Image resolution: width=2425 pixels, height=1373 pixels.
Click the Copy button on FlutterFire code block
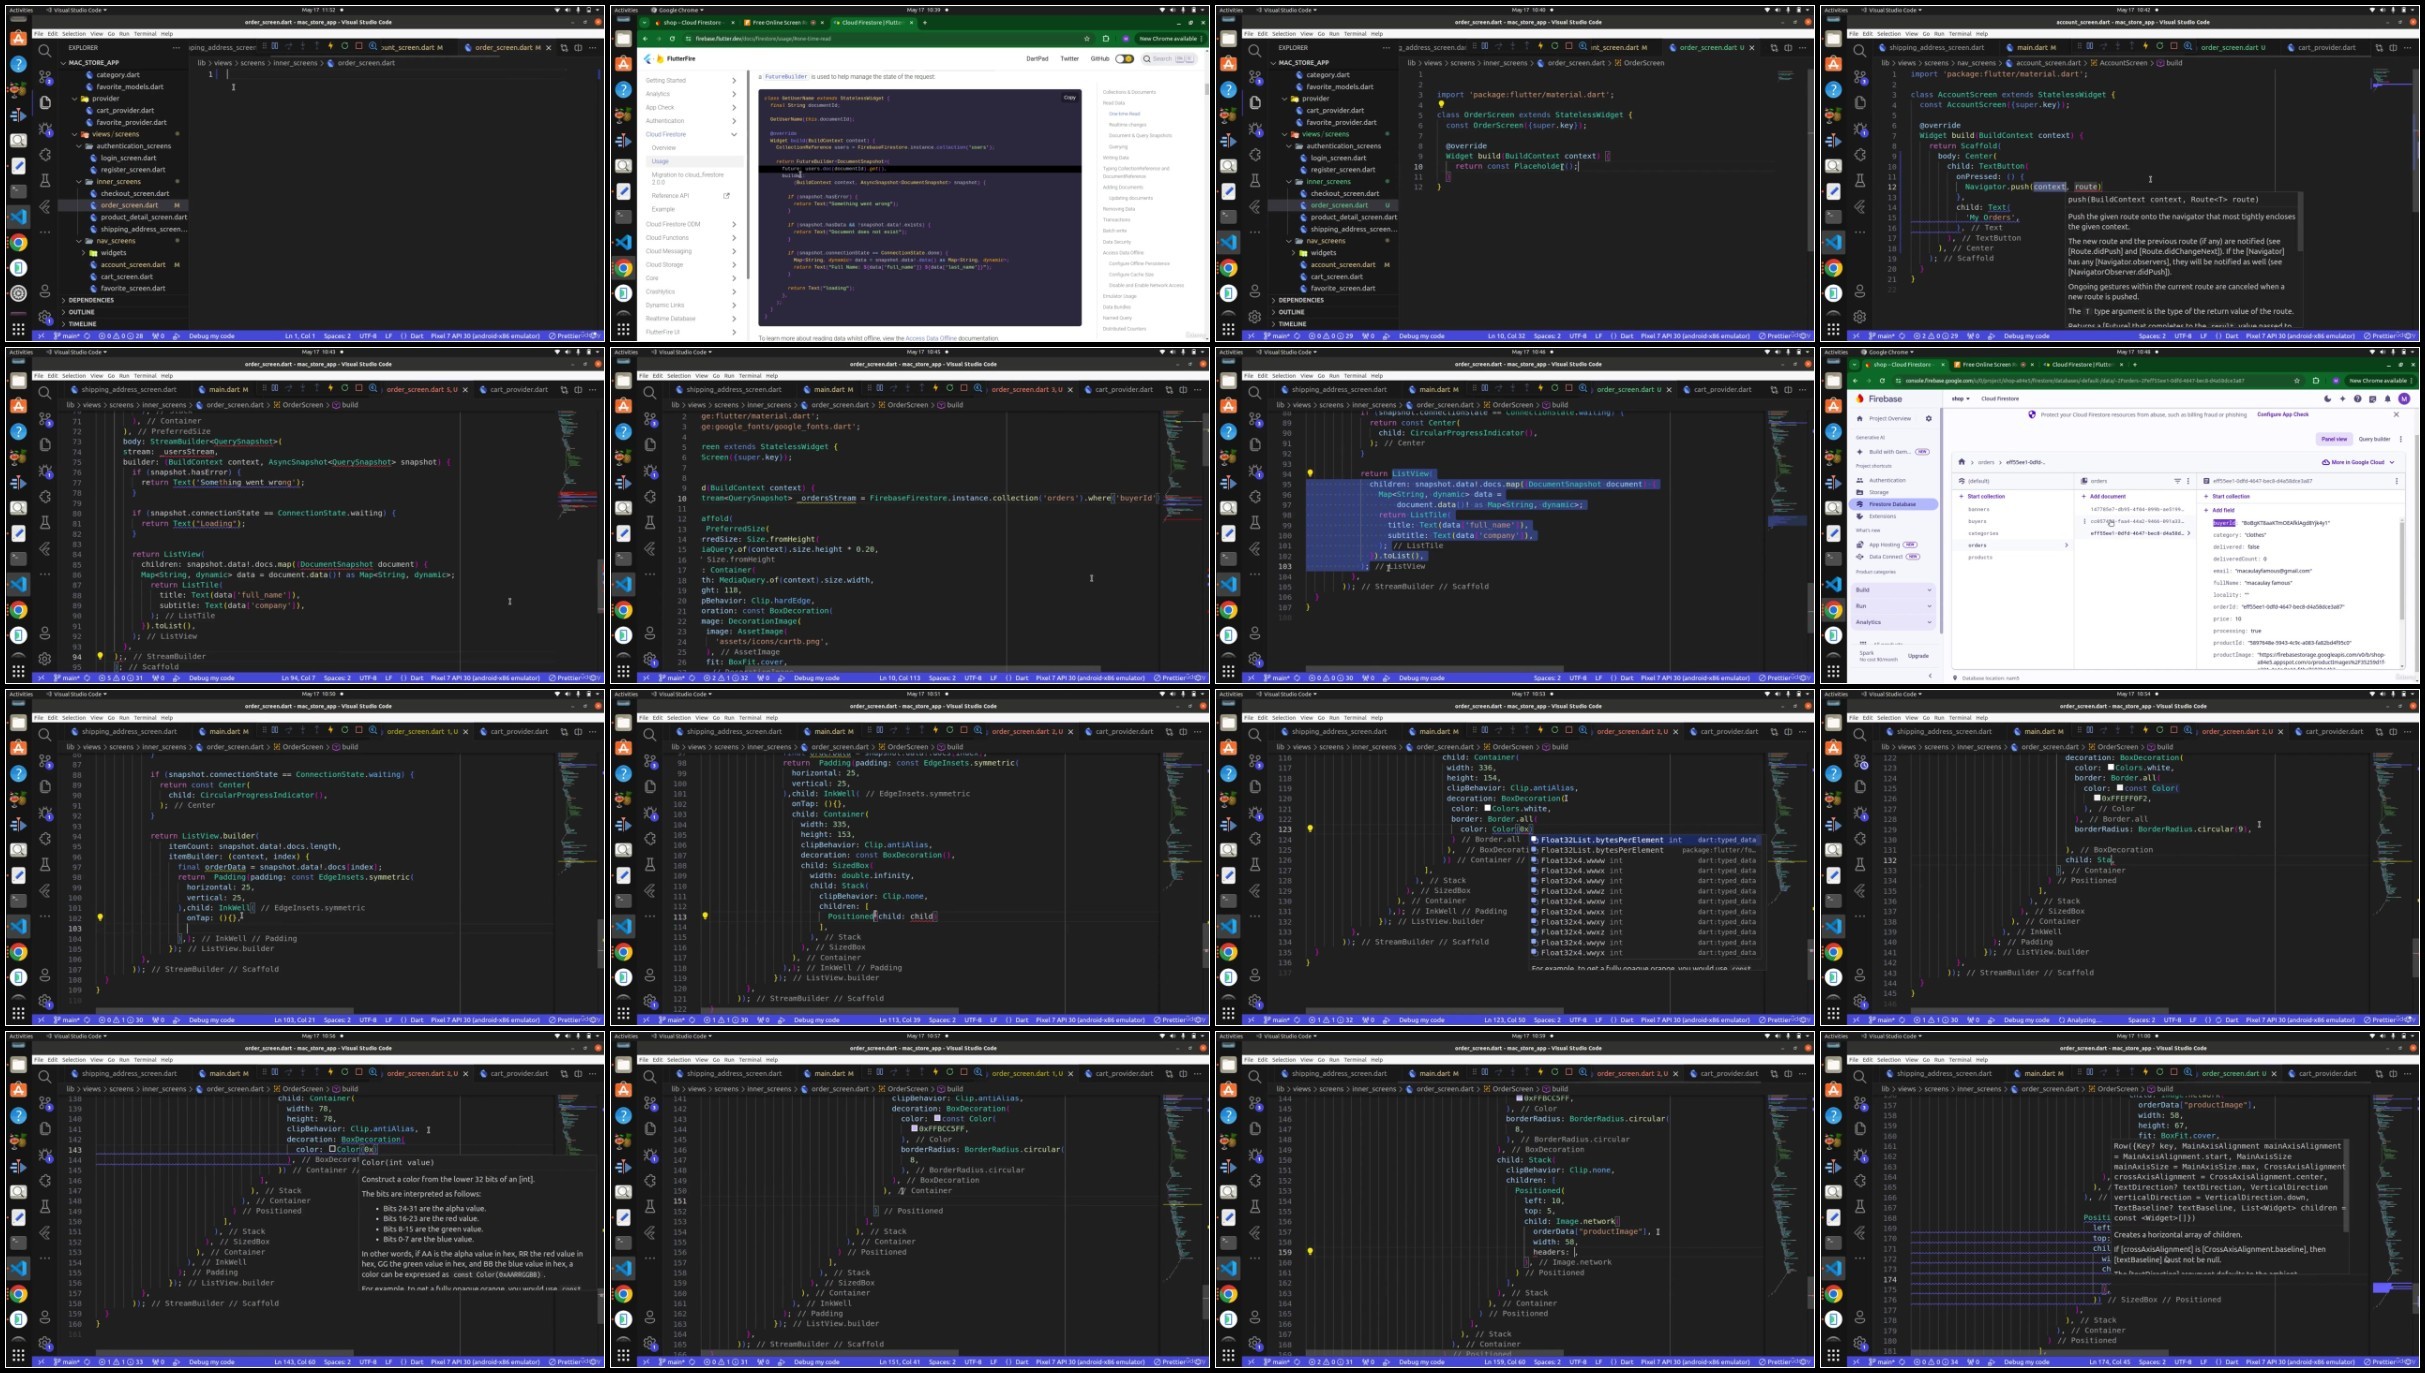tap(1069, 97)
